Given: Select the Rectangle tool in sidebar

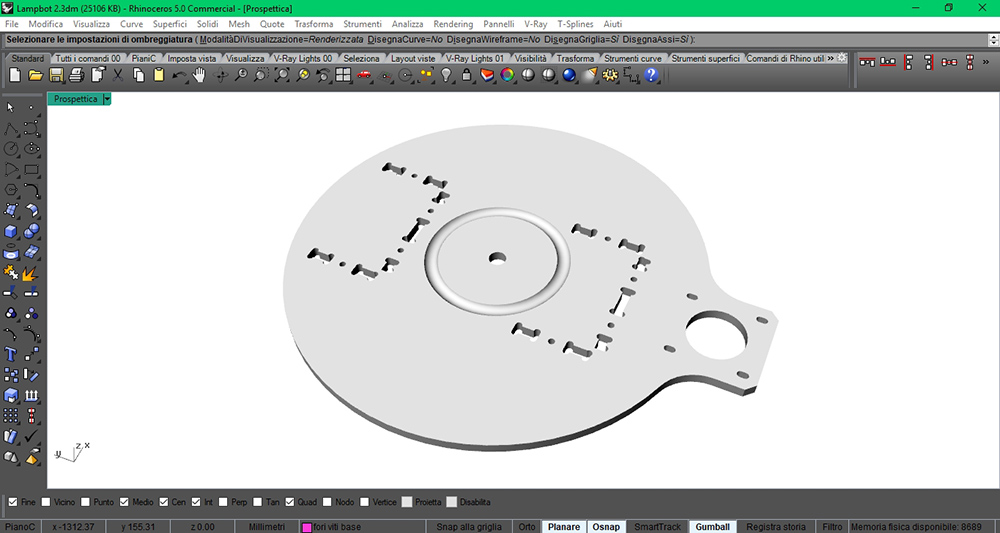Looking at the screenshot, I should pos(31,169).
